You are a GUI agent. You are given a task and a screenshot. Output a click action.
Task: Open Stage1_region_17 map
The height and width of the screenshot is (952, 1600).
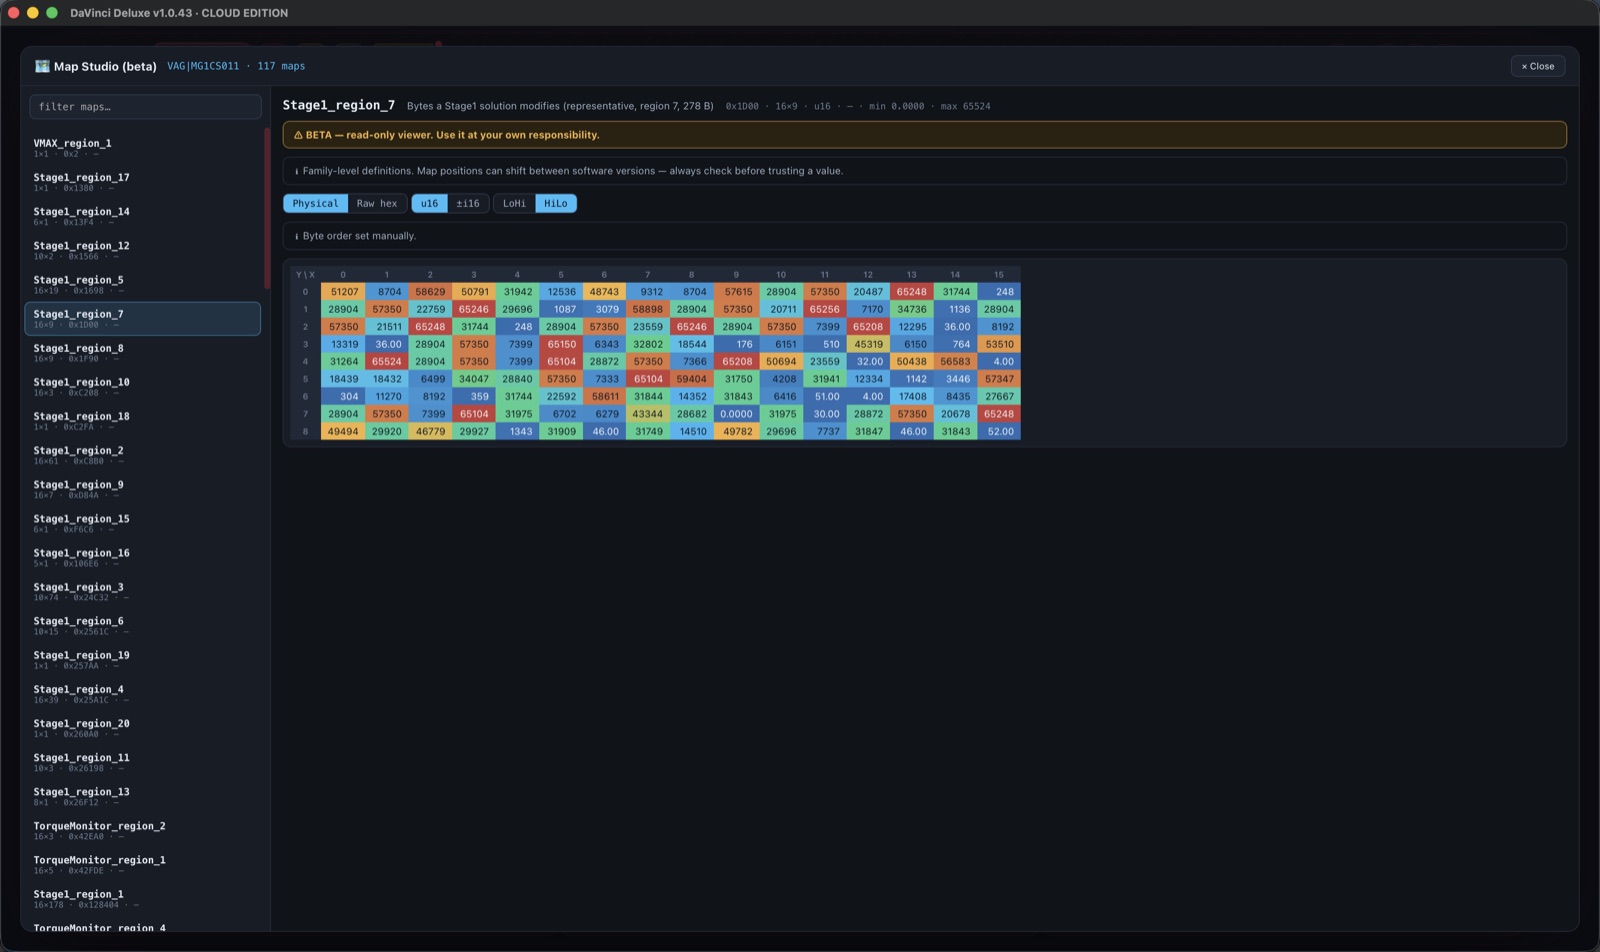pyautogui.click(x=142, y=182)
